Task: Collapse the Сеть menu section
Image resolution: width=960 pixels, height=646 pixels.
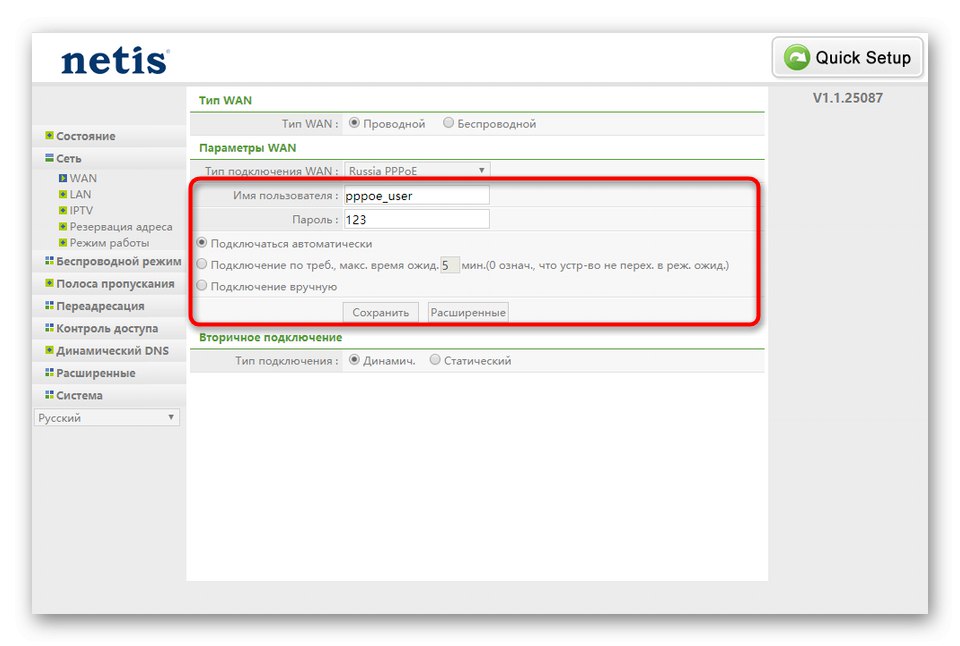Action: coord(69,159)
